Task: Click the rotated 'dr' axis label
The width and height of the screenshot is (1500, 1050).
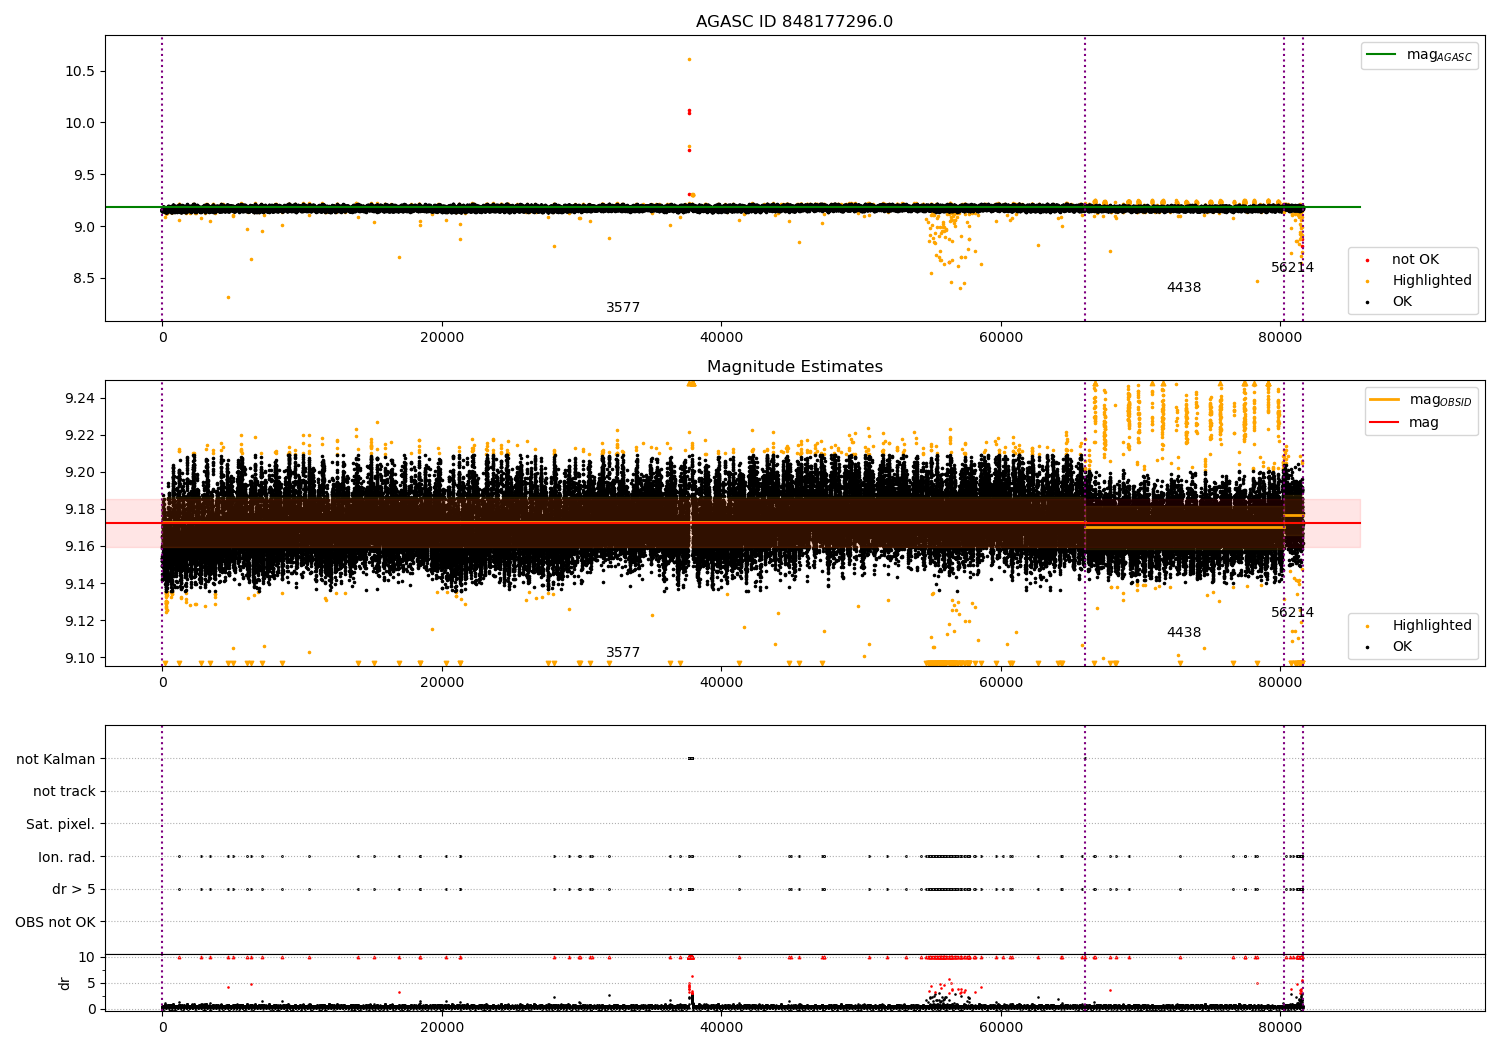Action: [x=65, y=983]
